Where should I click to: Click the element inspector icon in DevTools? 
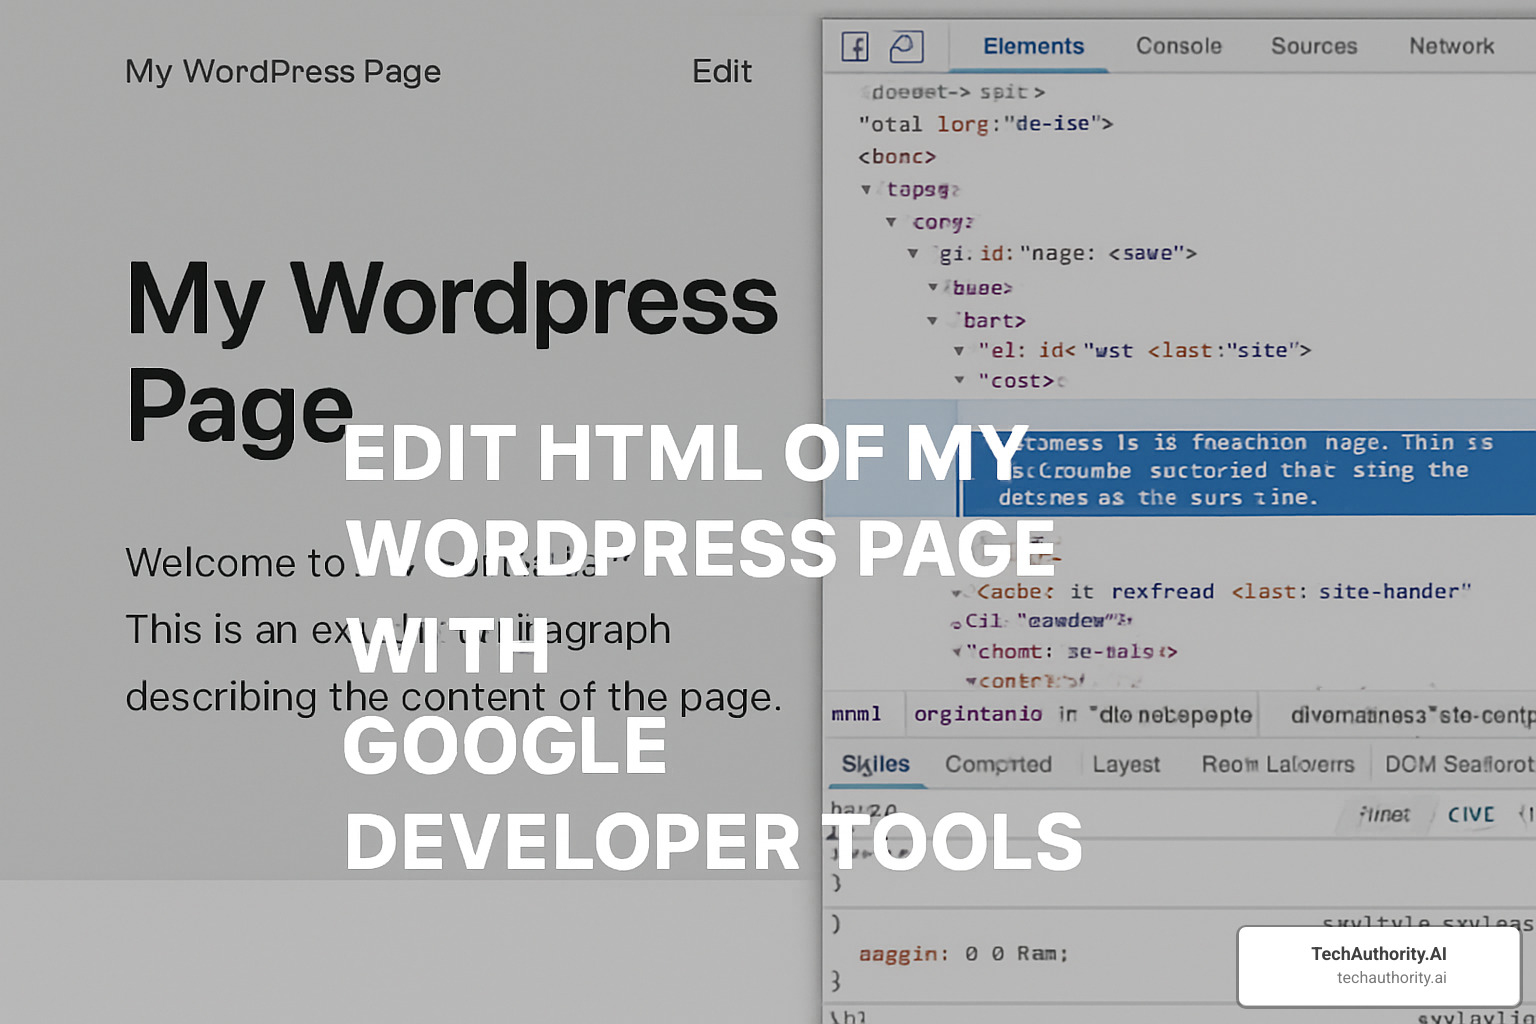(855, 47)
